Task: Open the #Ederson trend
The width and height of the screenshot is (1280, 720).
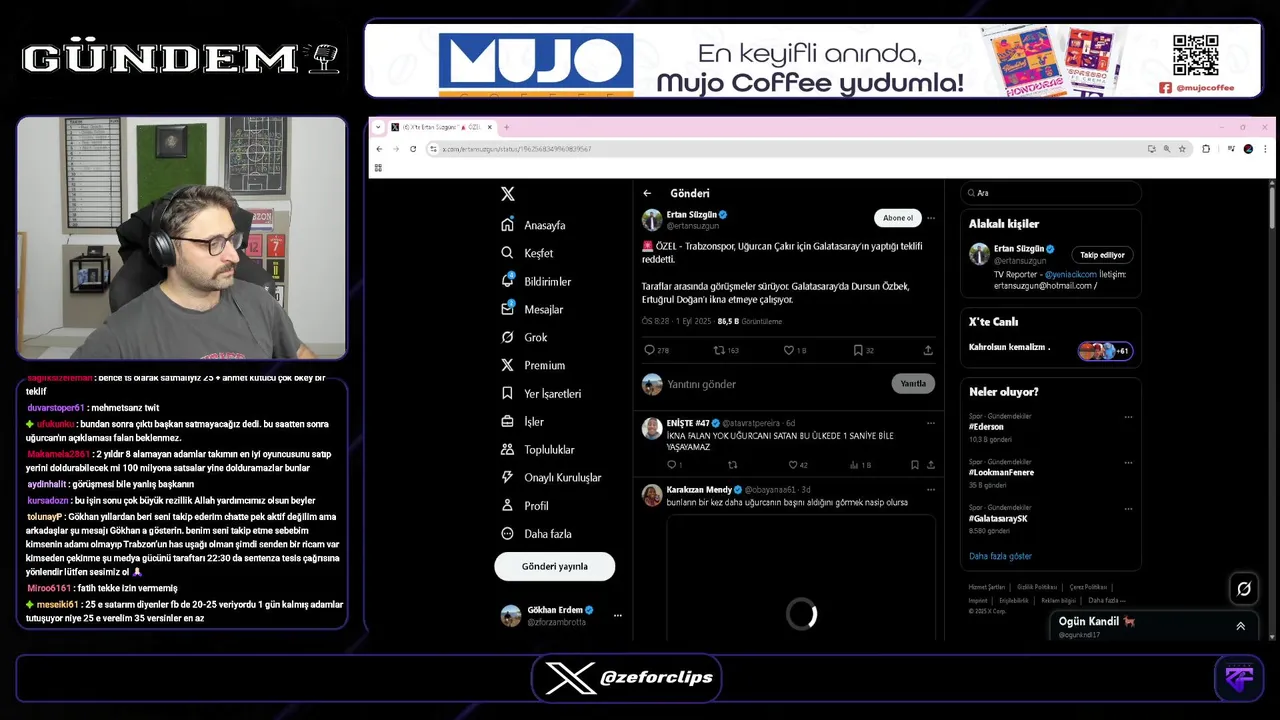Action: tap(986, 427)
